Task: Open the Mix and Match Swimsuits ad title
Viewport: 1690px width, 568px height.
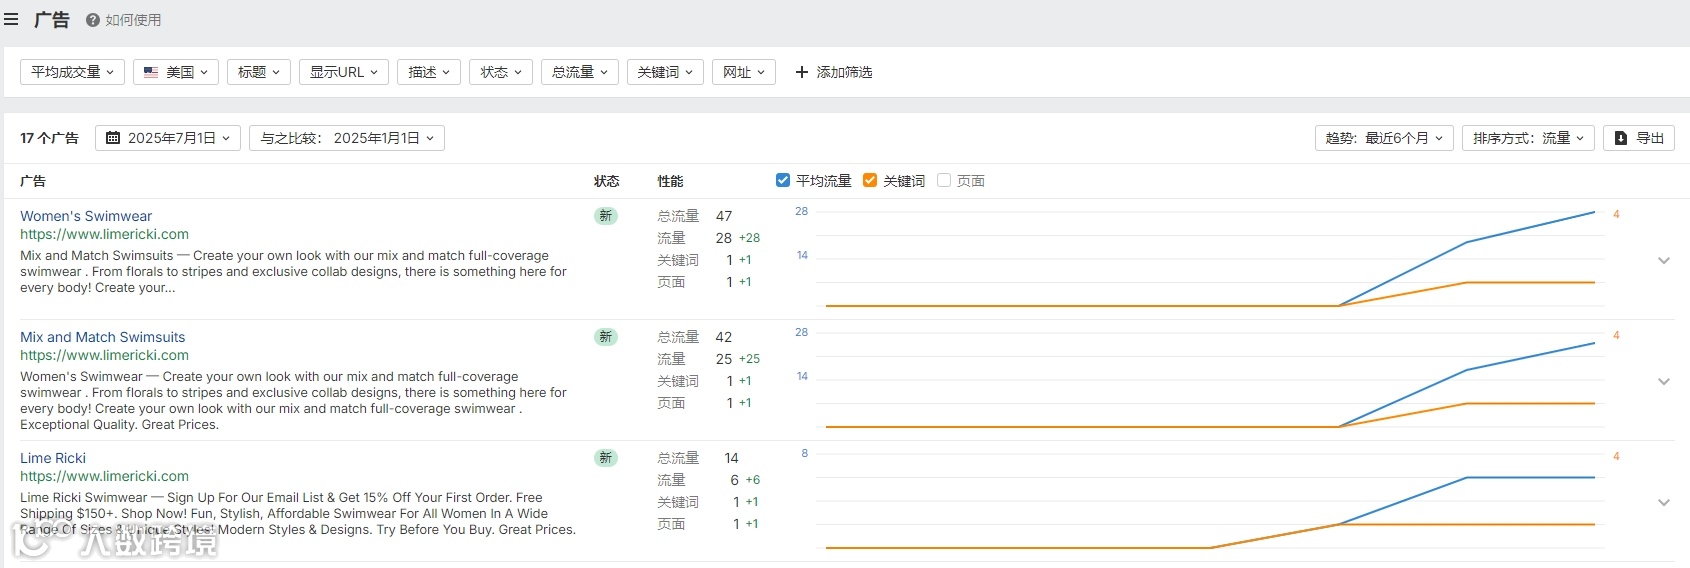Action: pos(103,337)
